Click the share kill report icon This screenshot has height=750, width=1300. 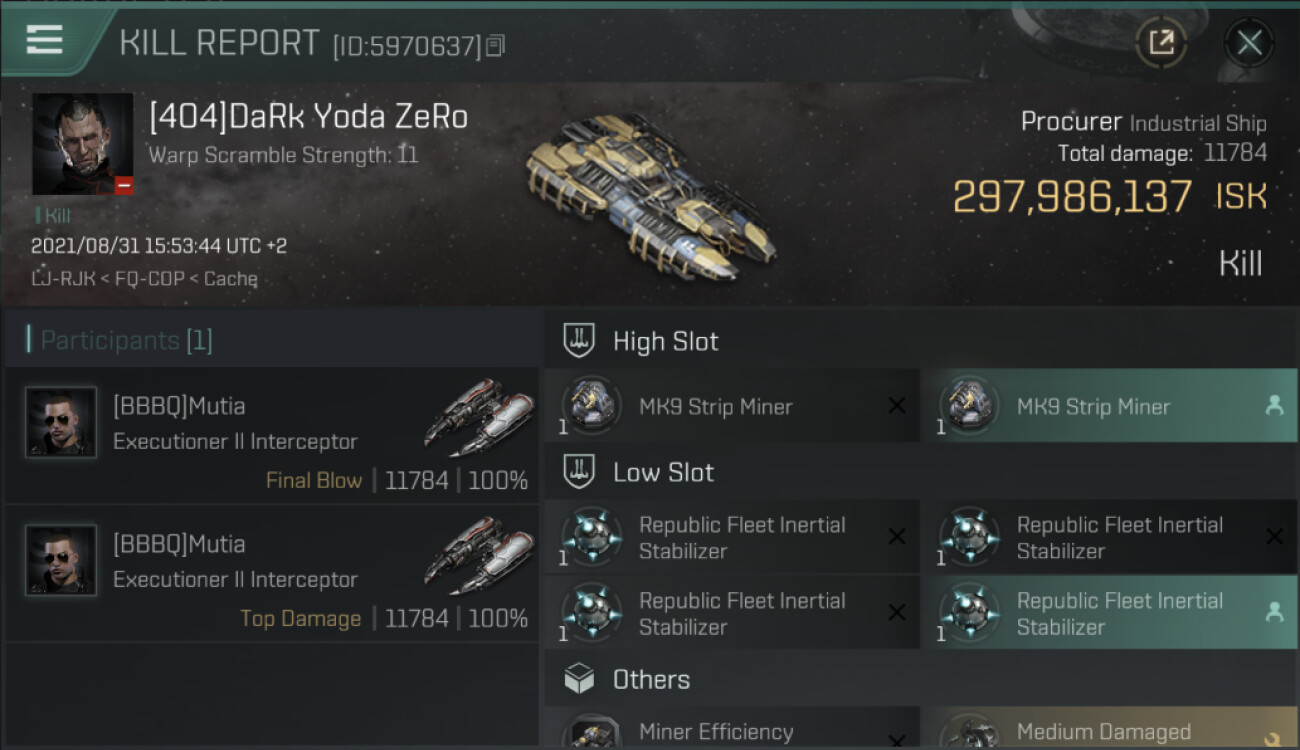tap(1161, 43)
